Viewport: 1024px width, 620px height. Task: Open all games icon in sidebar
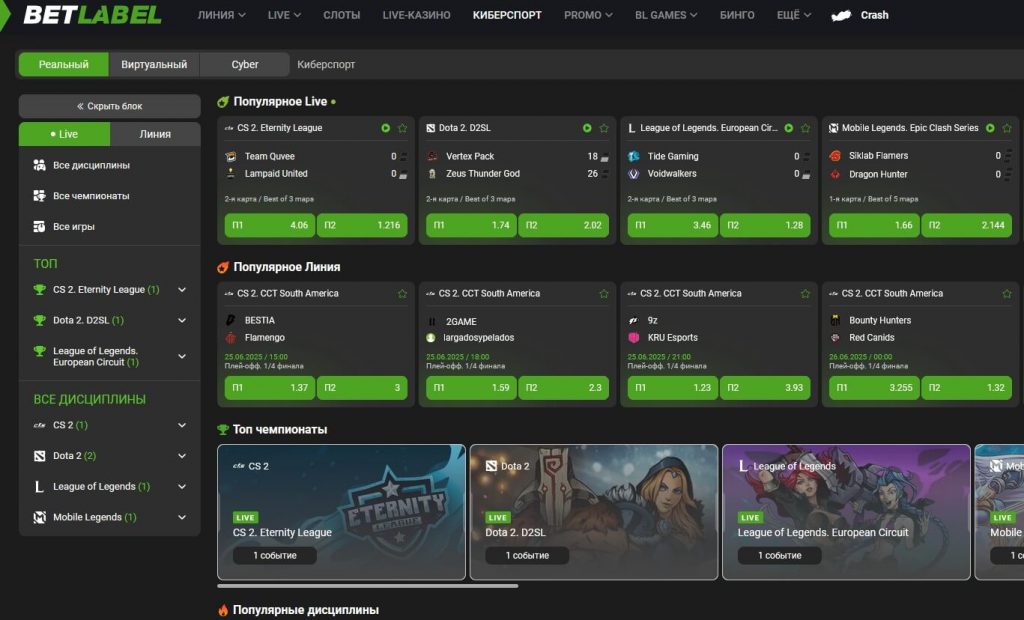[39, 227]
